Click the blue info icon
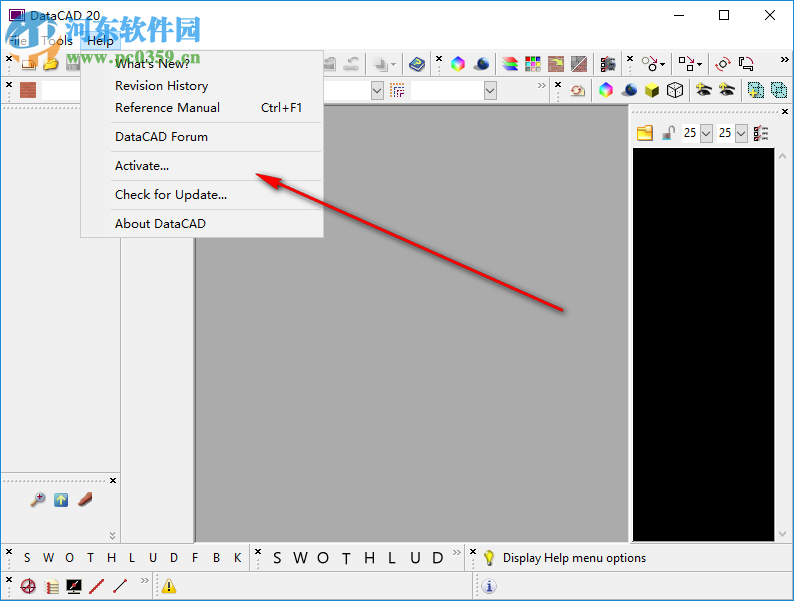The width and height of the screenshot is (794, 601). [x=489, y=586]
